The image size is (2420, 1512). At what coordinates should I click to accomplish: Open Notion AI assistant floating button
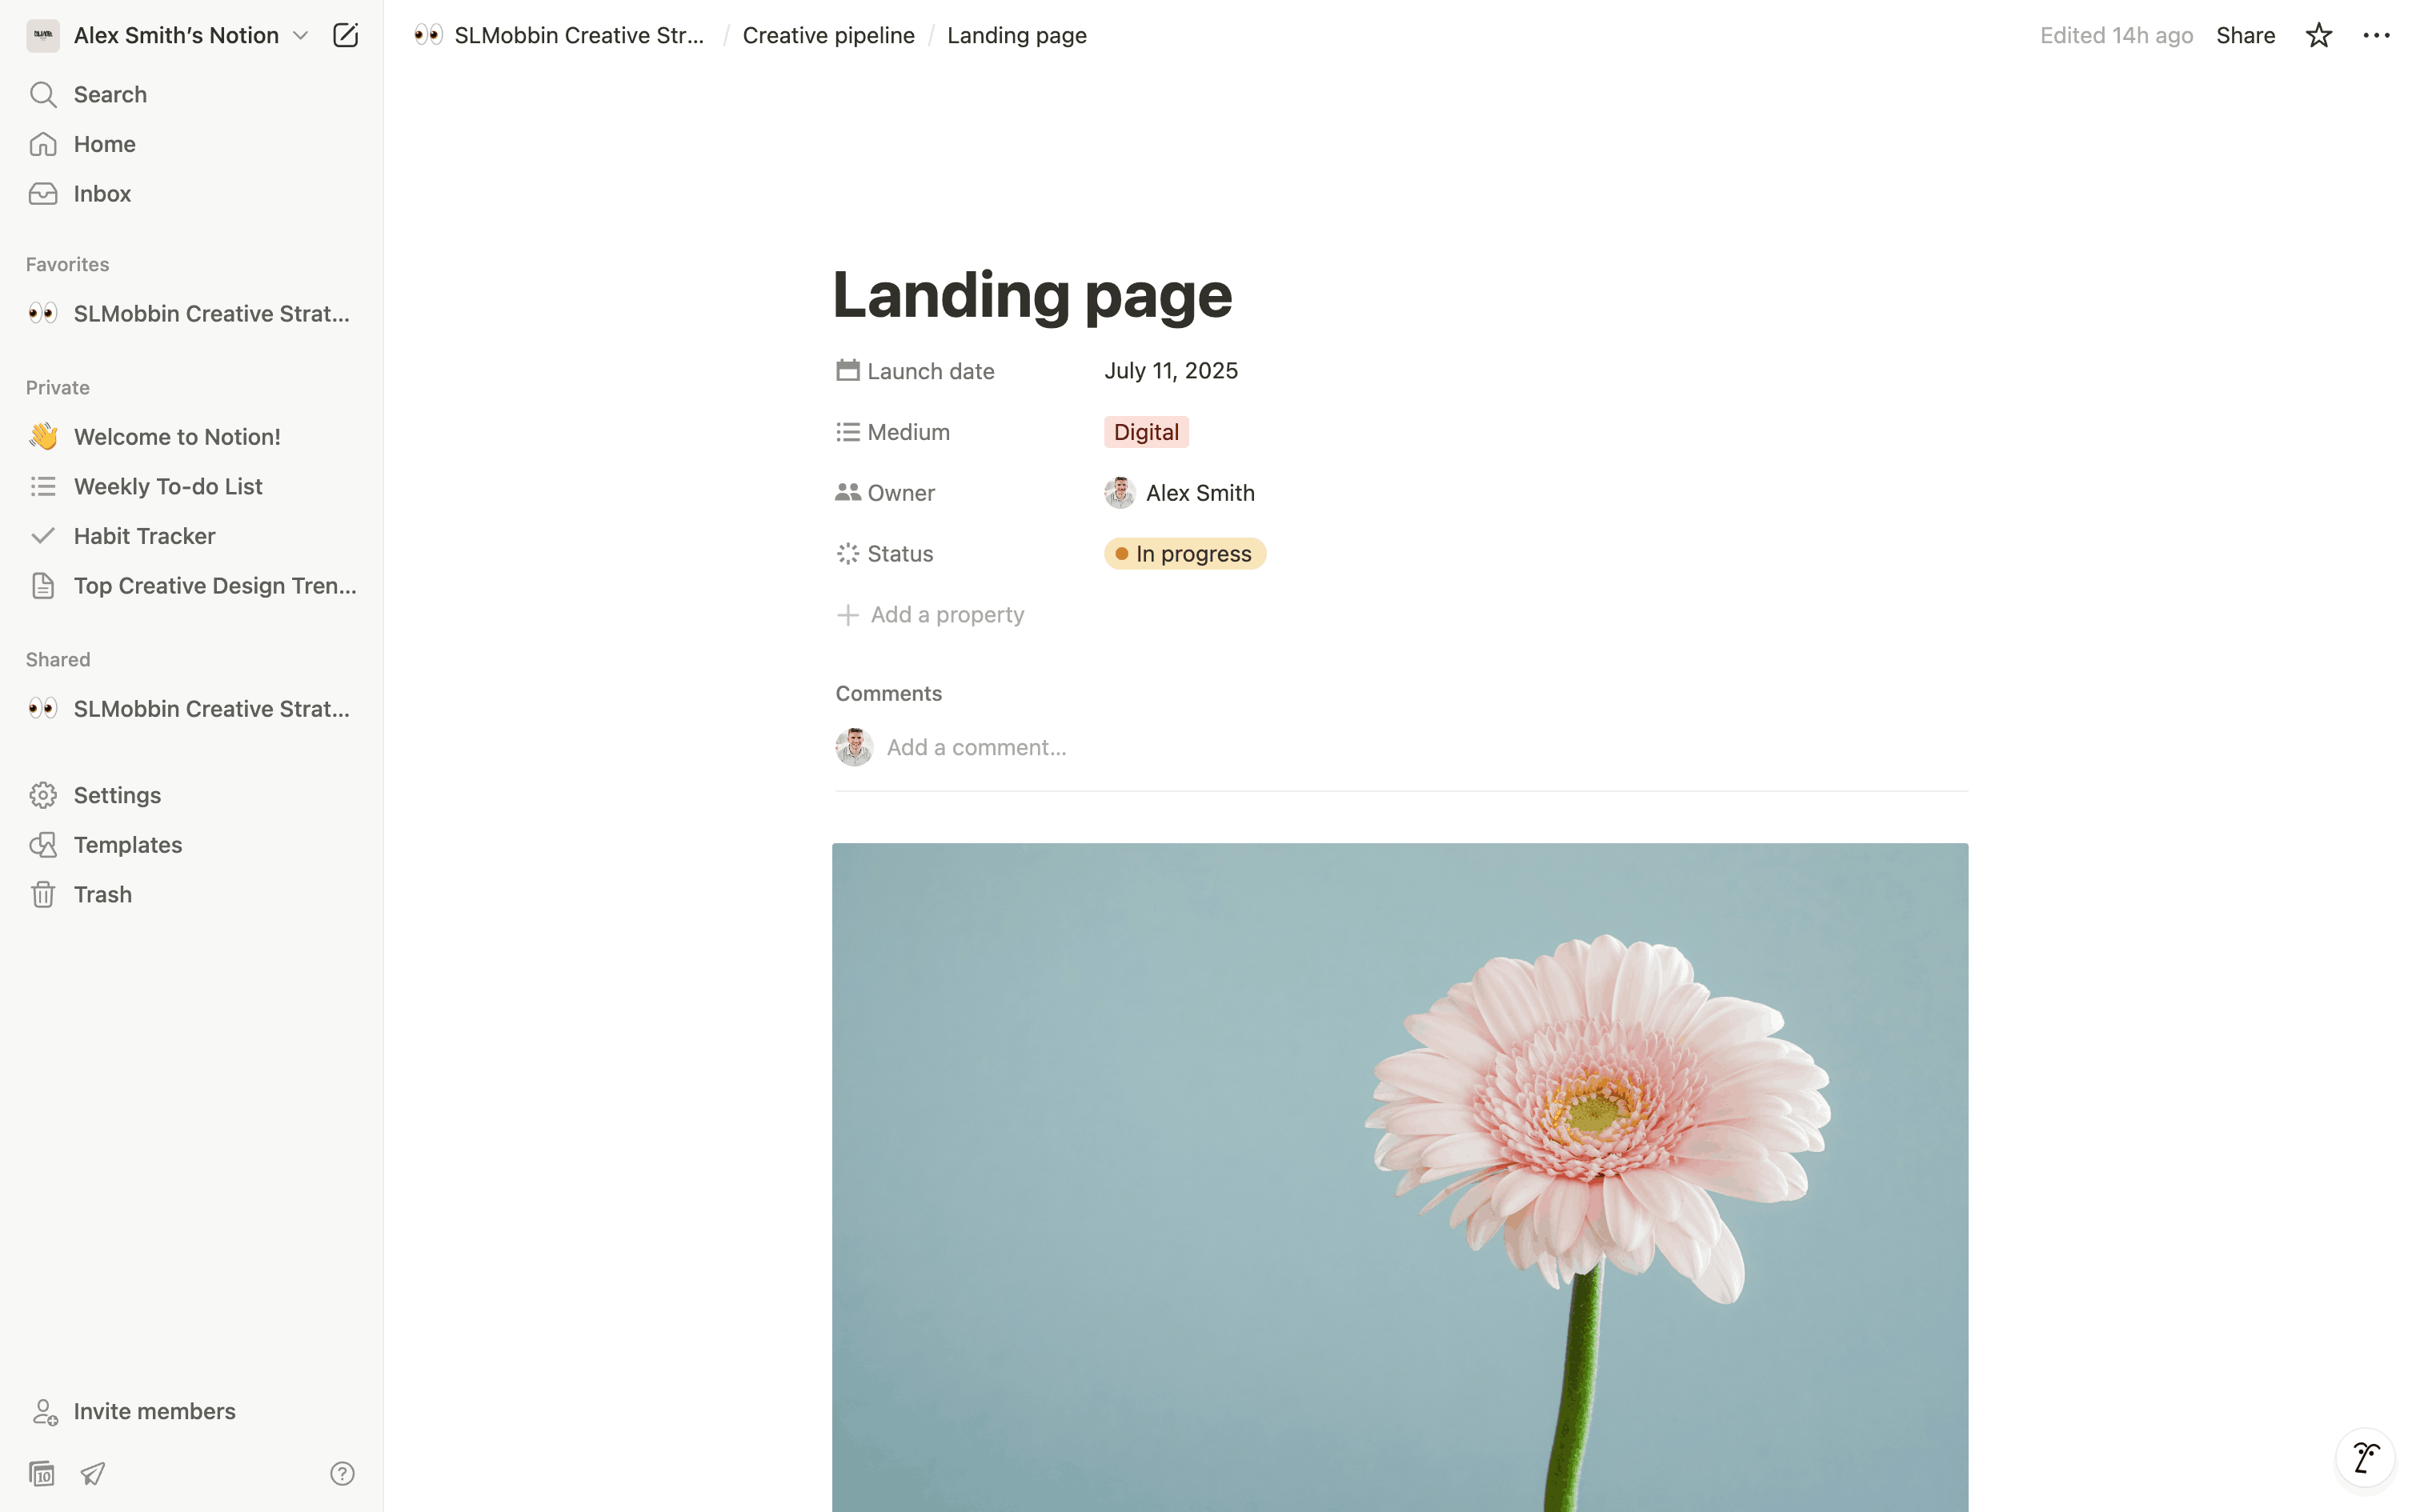coord(2365,1458)
